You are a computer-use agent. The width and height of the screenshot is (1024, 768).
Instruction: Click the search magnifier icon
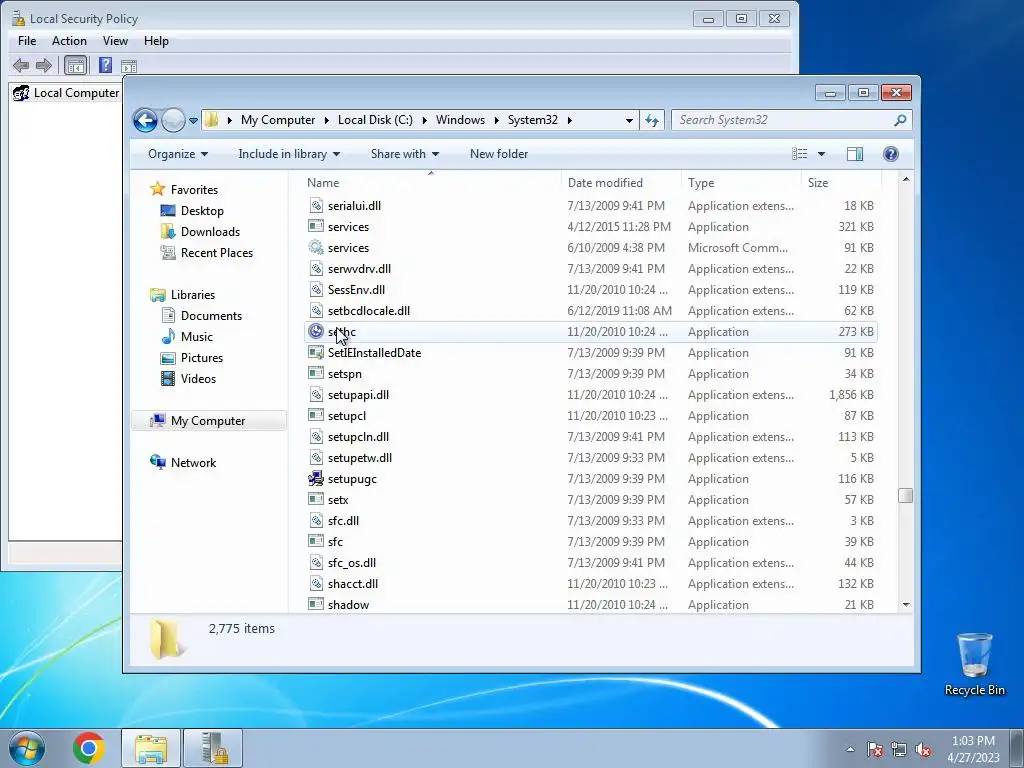pyautogui.click(x=901, y=120)
